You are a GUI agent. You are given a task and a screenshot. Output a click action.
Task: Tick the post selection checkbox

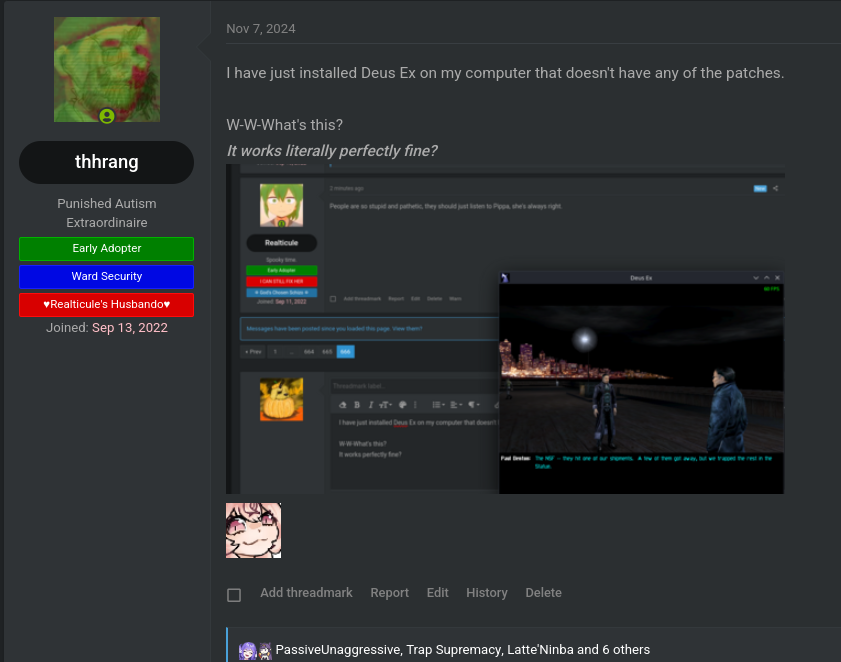(234, 595)
